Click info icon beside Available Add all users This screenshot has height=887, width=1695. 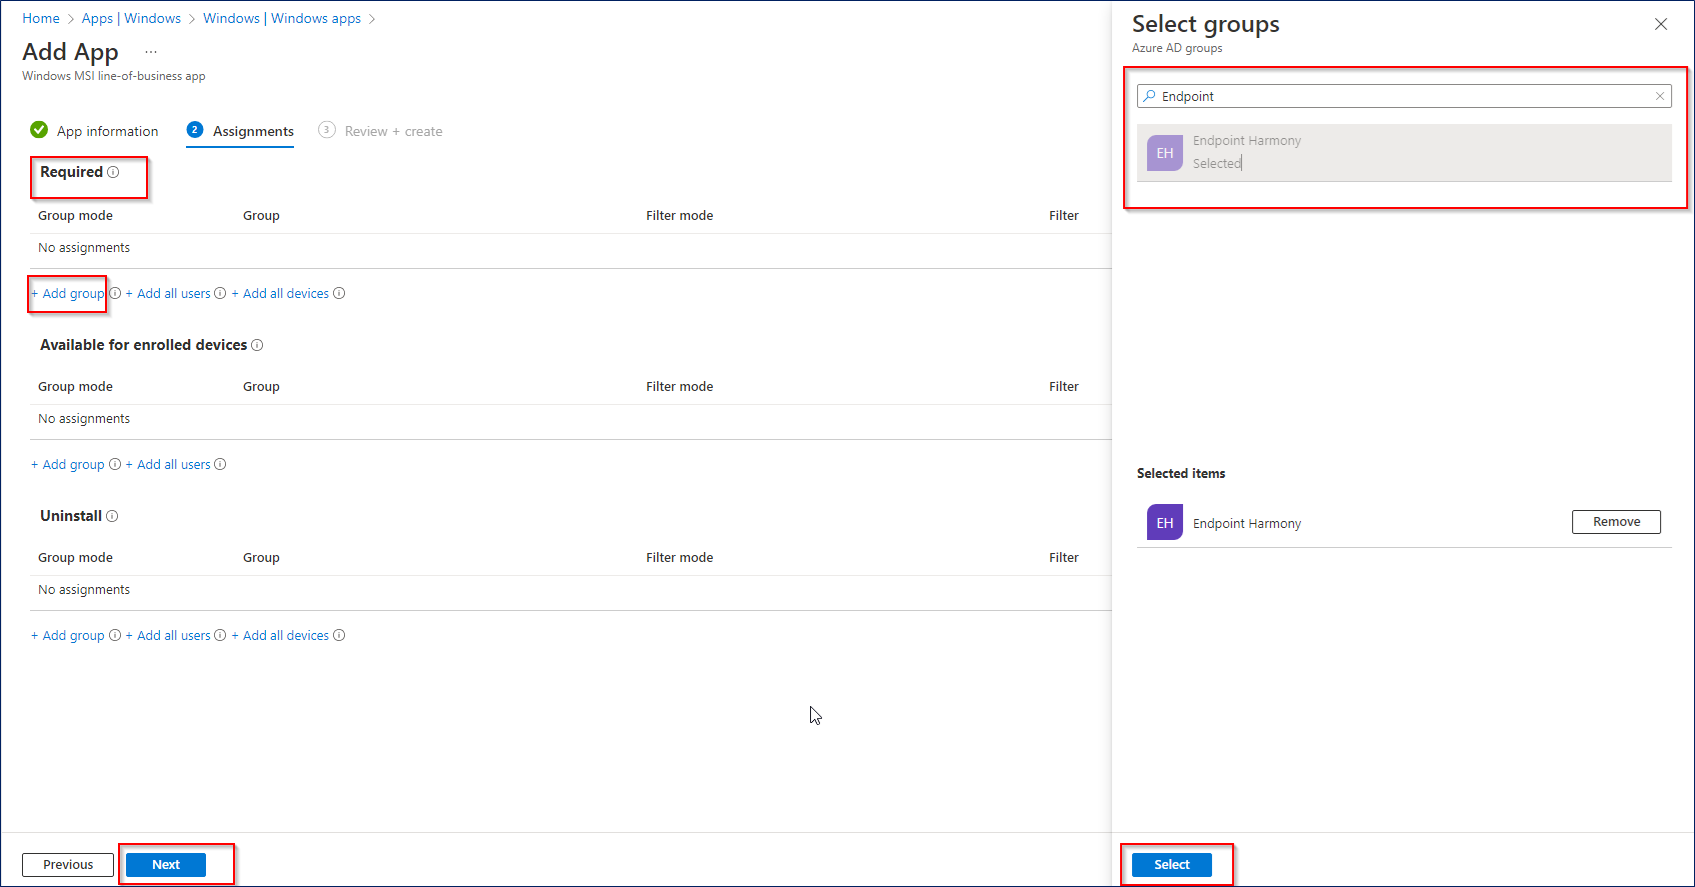click(220, 464)
